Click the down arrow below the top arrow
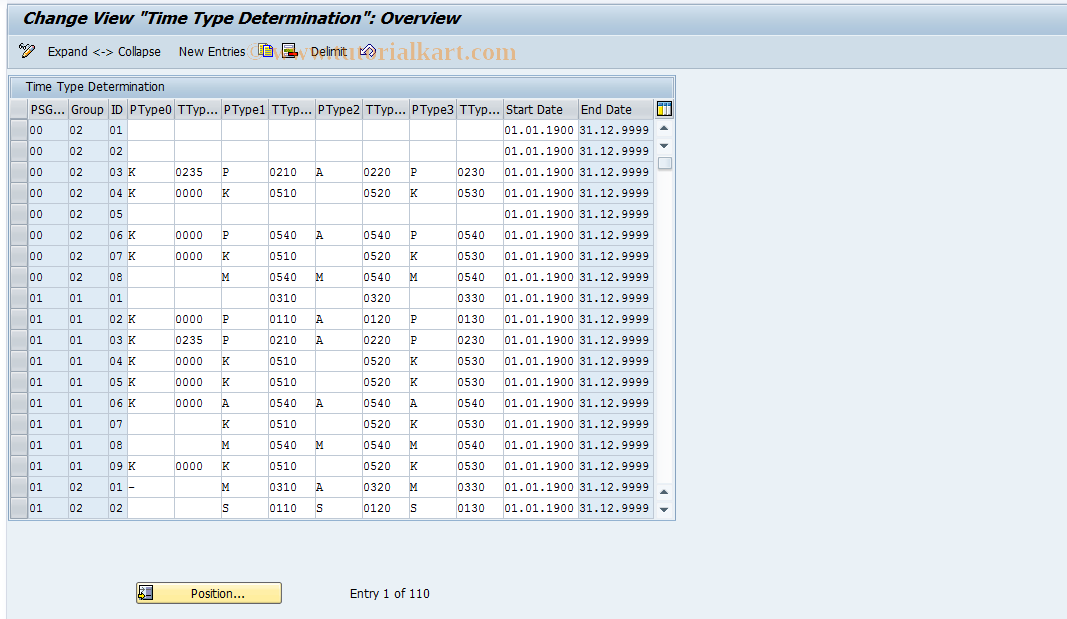 point(664,146)
